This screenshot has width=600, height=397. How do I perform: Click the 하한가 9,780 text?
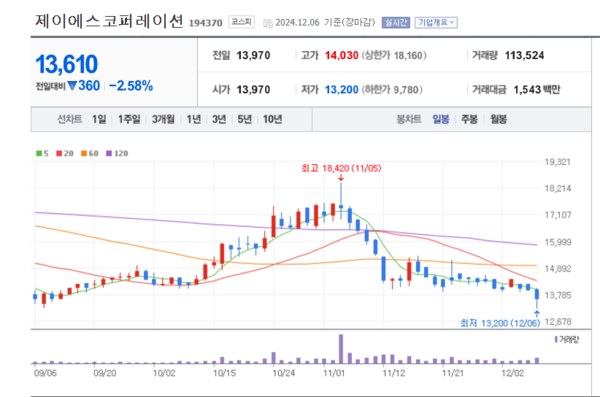392,90
